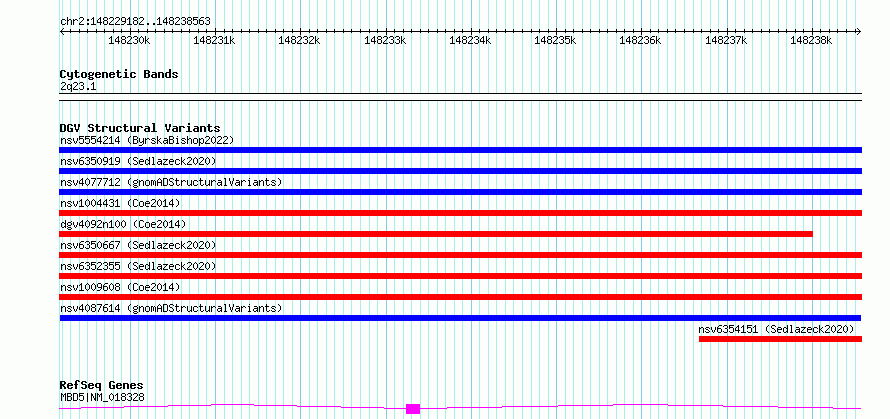The image size is (890, 419).
Task: Select the red bar under nsv1004431
Action: (460, 213)
